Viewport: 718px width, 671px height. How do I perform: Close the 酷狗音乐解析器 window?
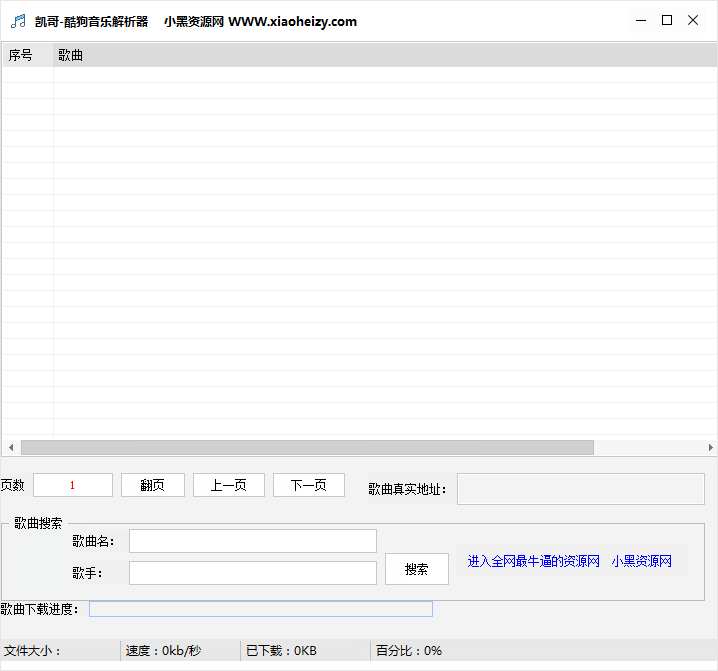(x=693, y=21)
